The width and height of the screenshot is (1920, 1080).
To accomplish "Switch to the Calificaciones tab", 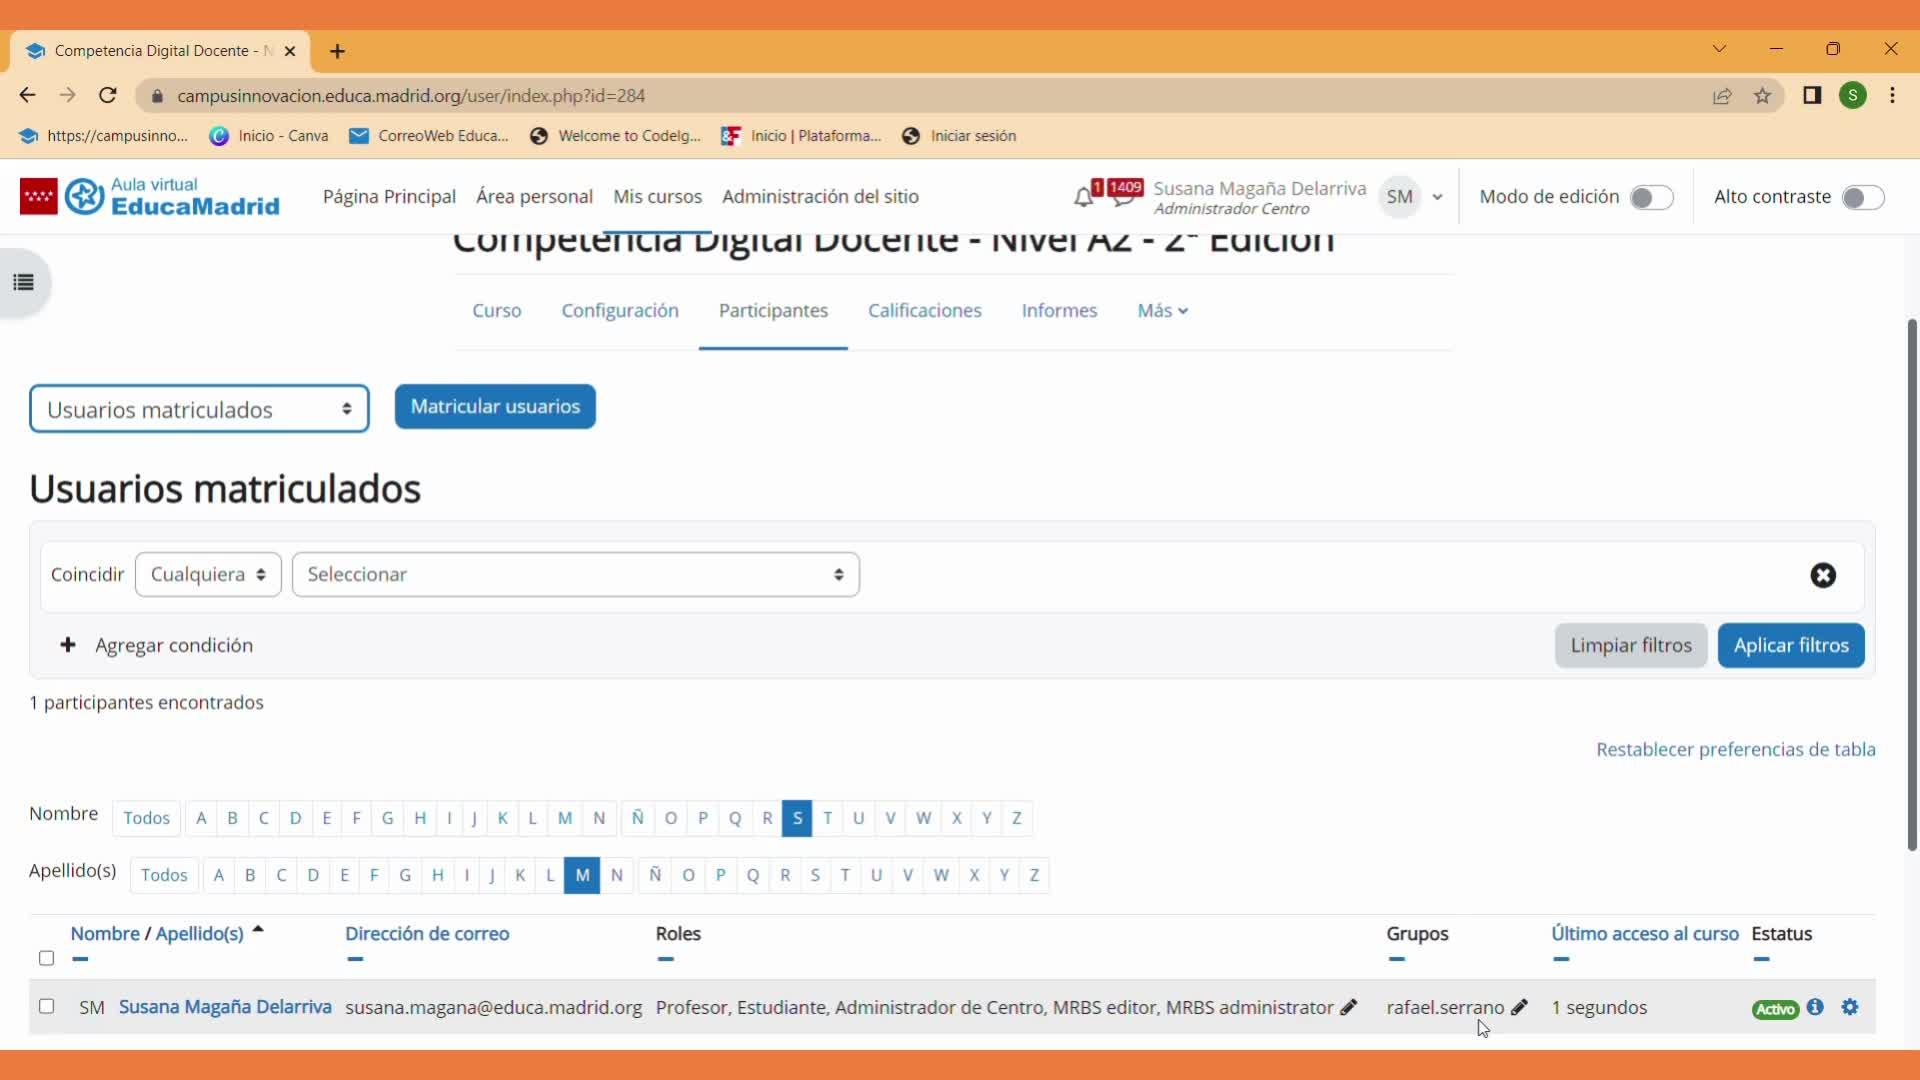I will [x=924, y=311].
